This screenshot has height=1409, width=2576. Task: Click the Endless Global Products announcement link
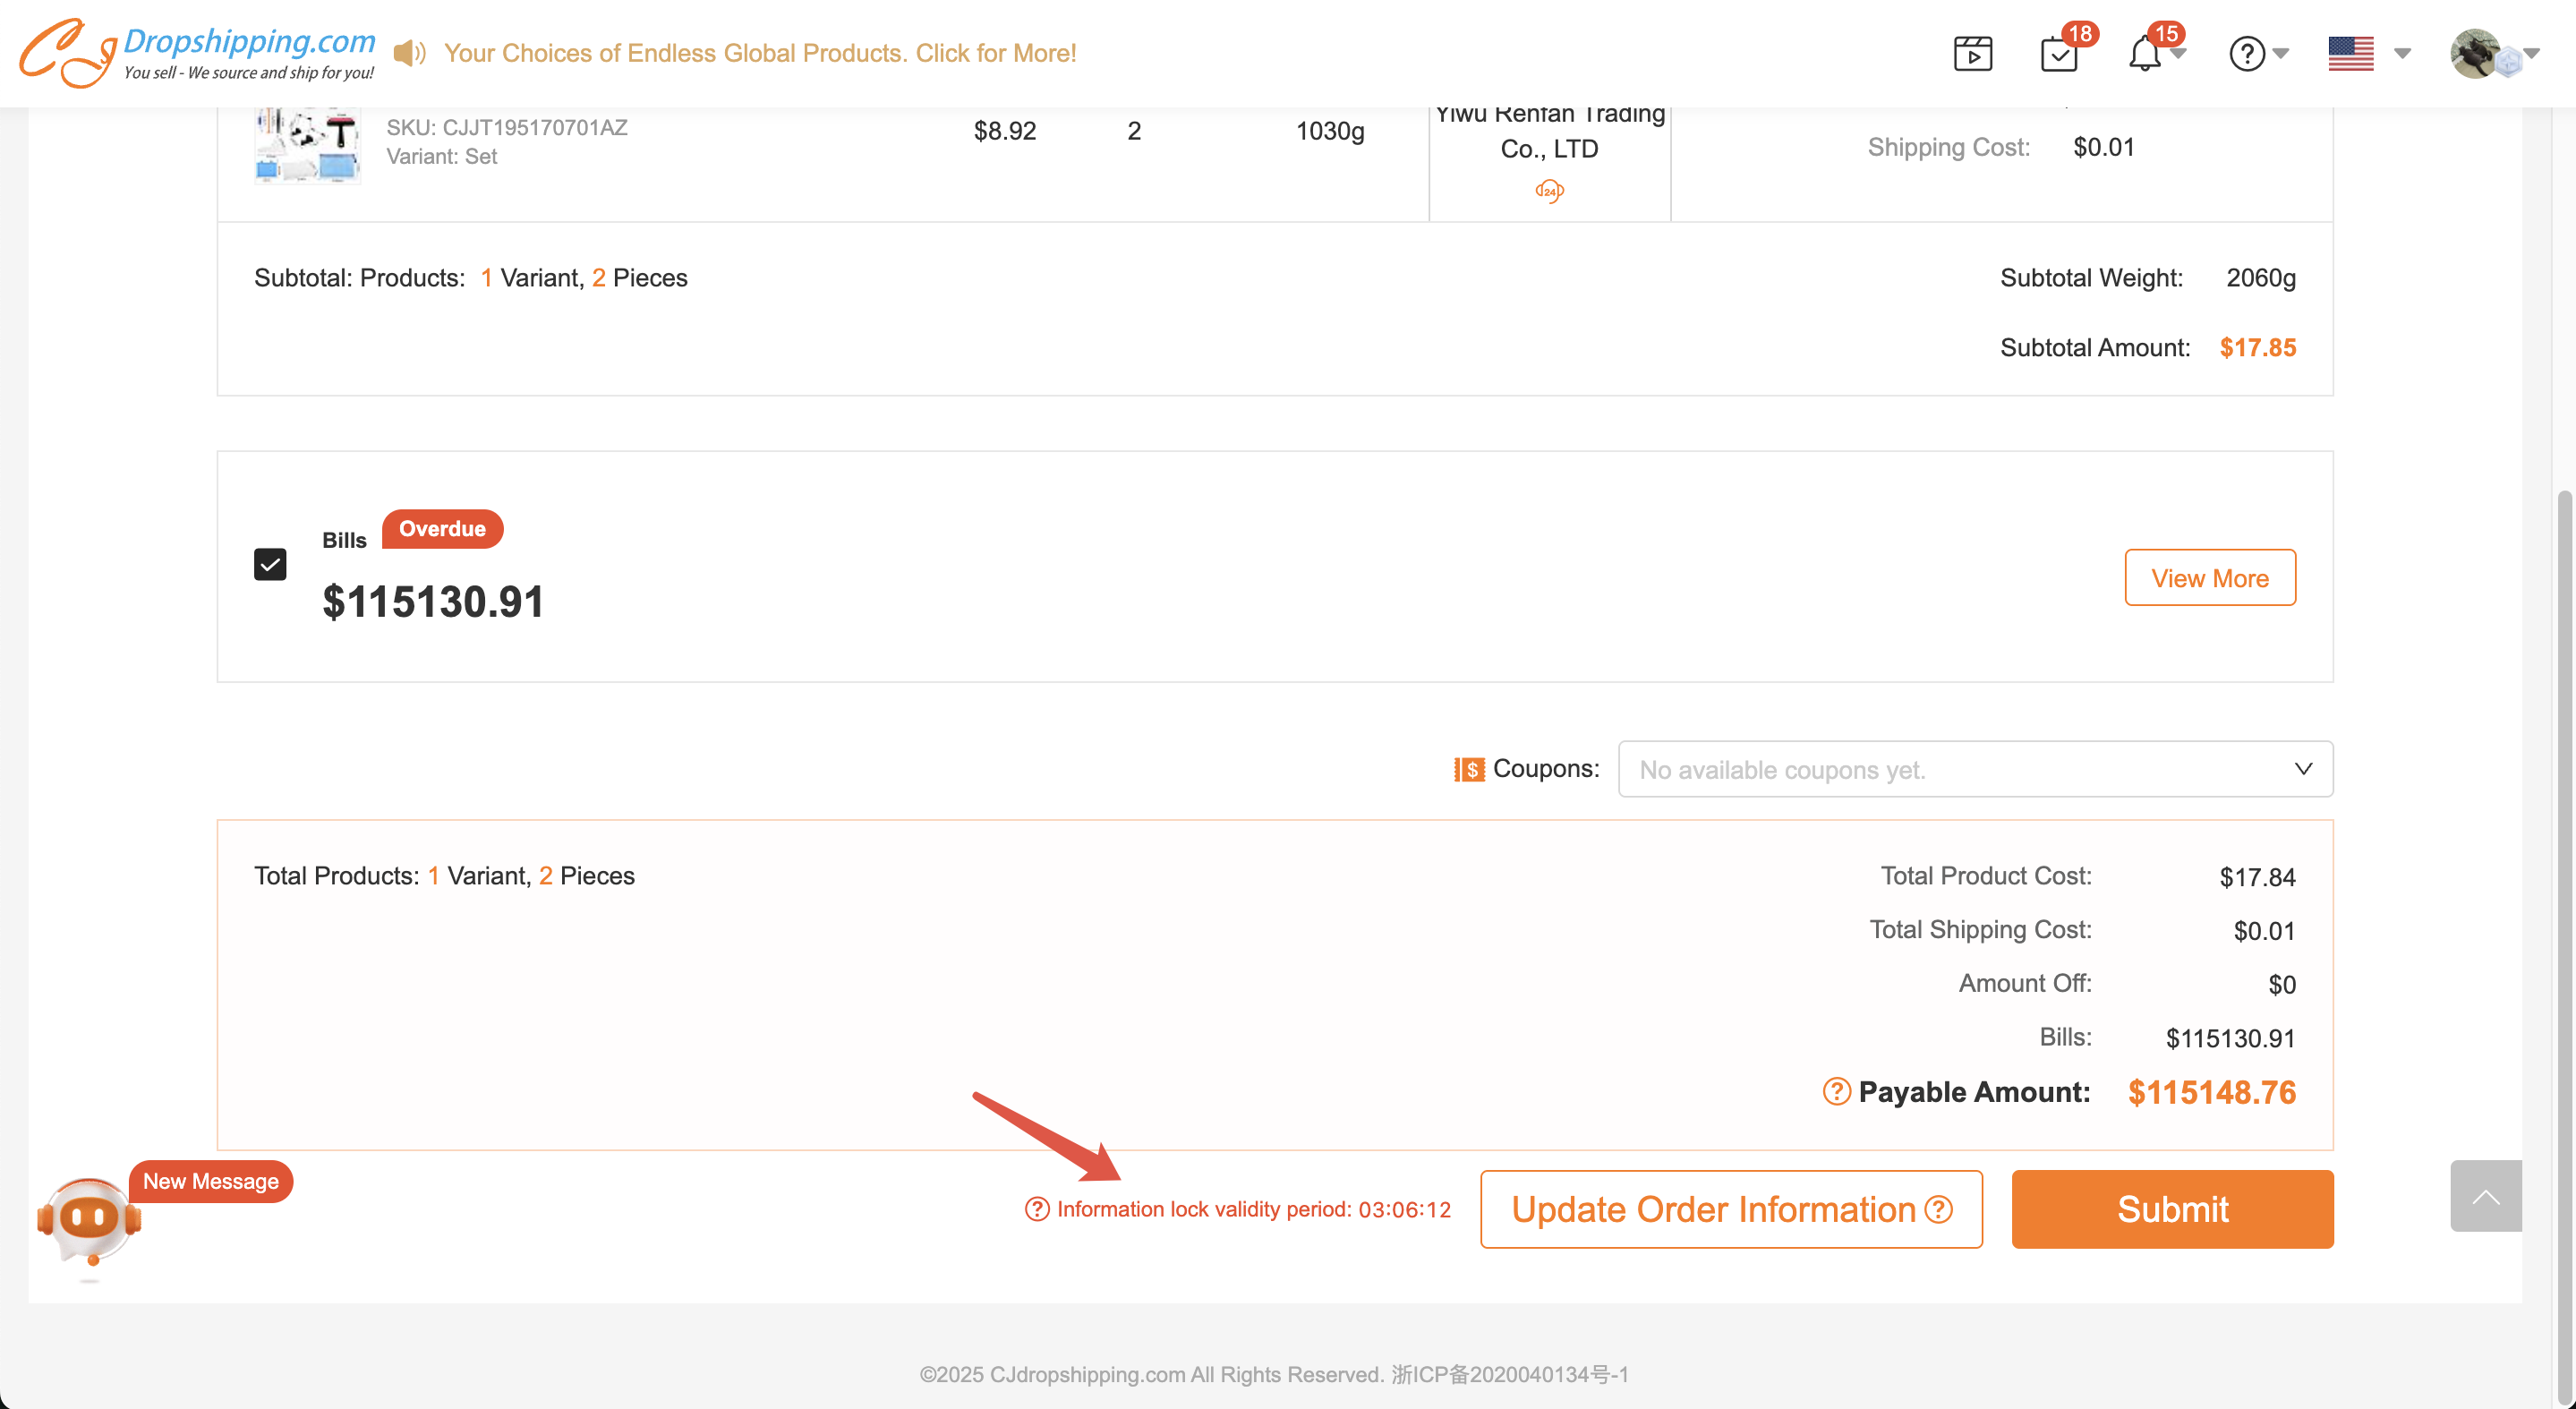pyautogui.click(x=760, y=53)
